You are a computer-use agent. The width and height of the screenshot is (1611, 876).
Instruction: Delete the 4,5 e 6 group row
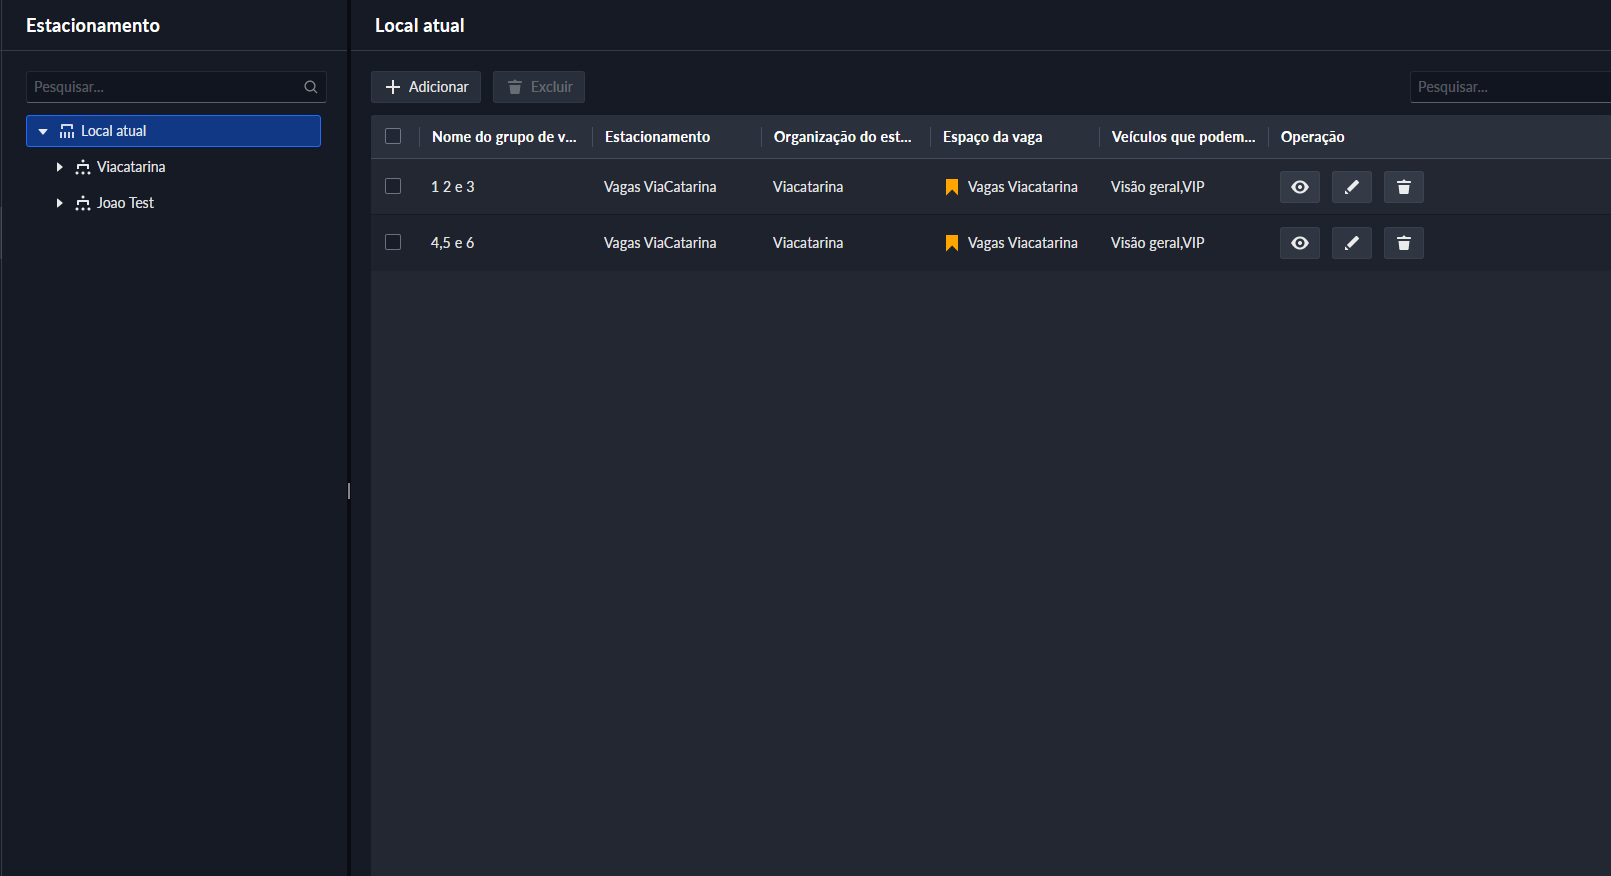click(1403, 243)
